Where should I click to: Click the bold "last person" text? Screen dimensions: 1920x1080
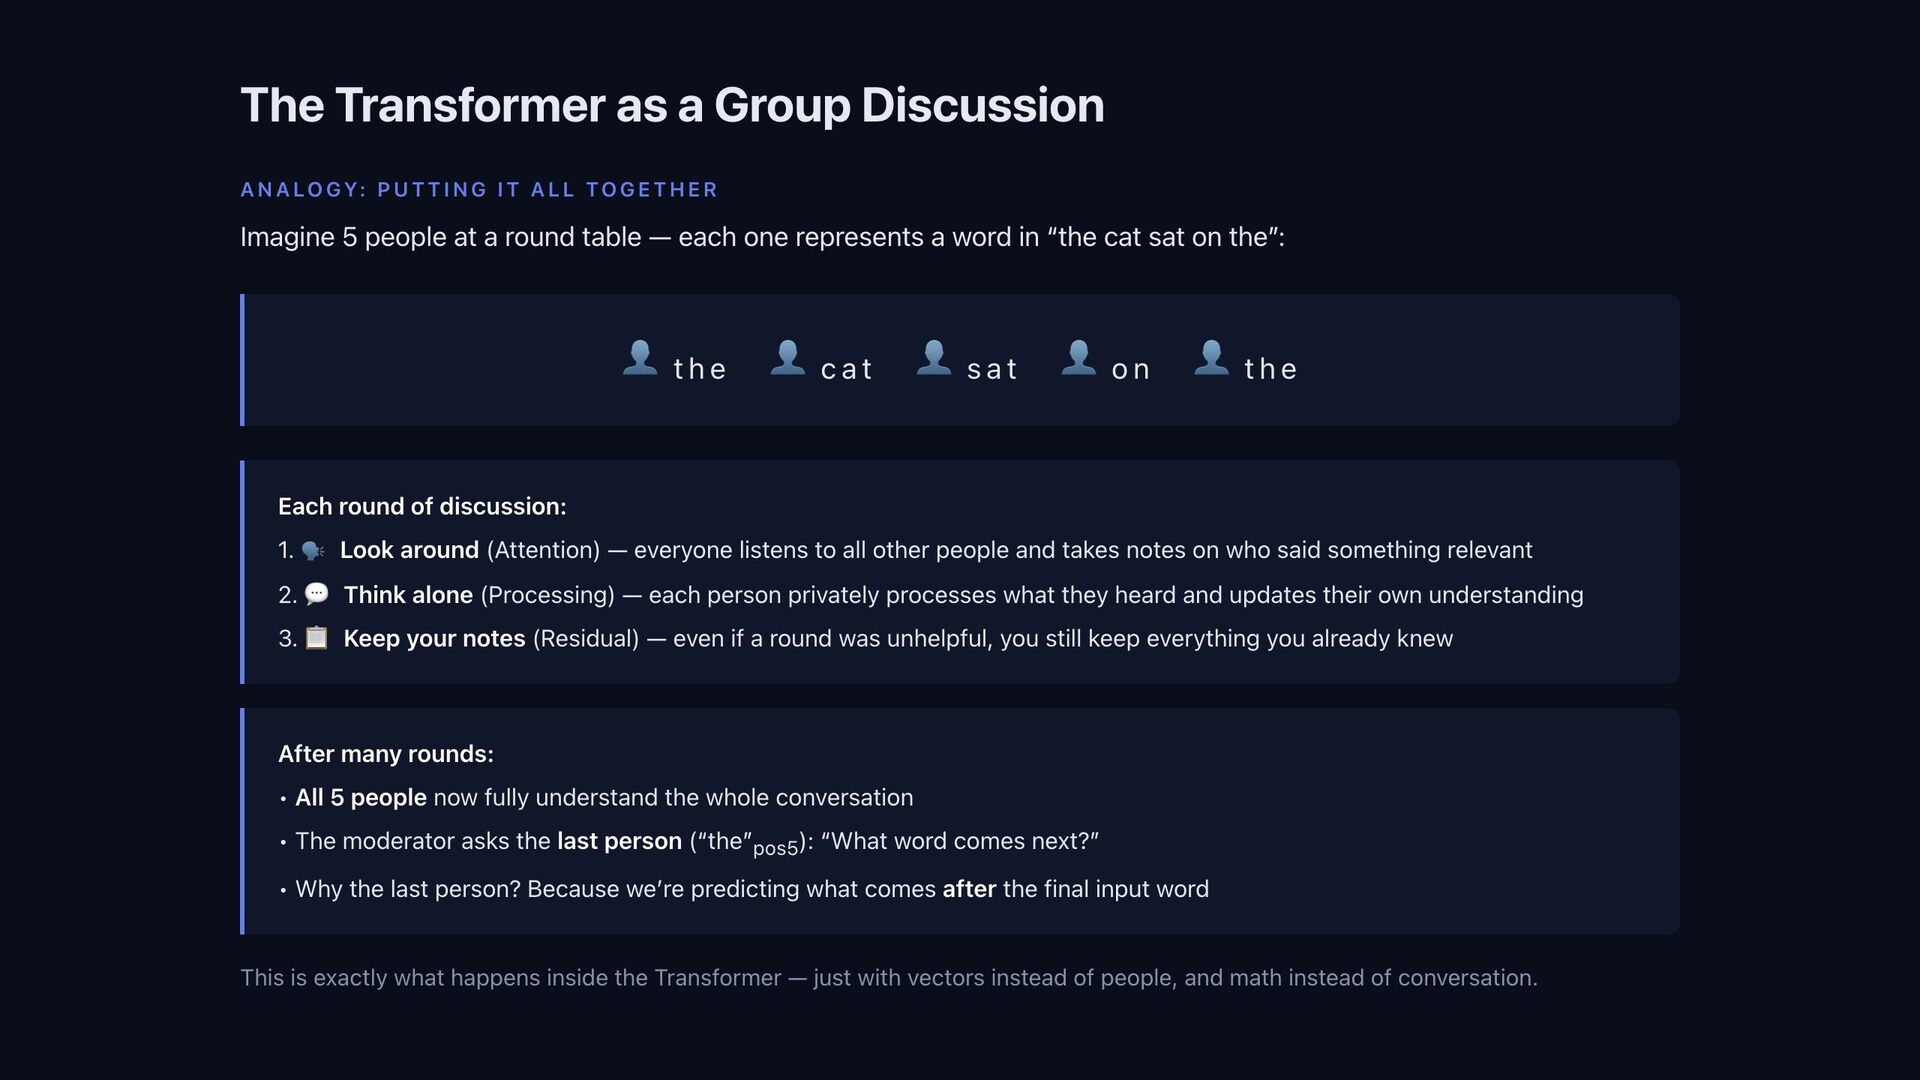[619, 841]
